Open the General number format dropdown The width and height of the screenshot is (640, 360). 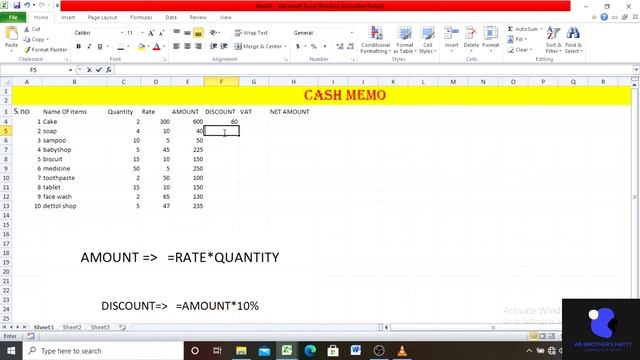click(x=351, y=33)
